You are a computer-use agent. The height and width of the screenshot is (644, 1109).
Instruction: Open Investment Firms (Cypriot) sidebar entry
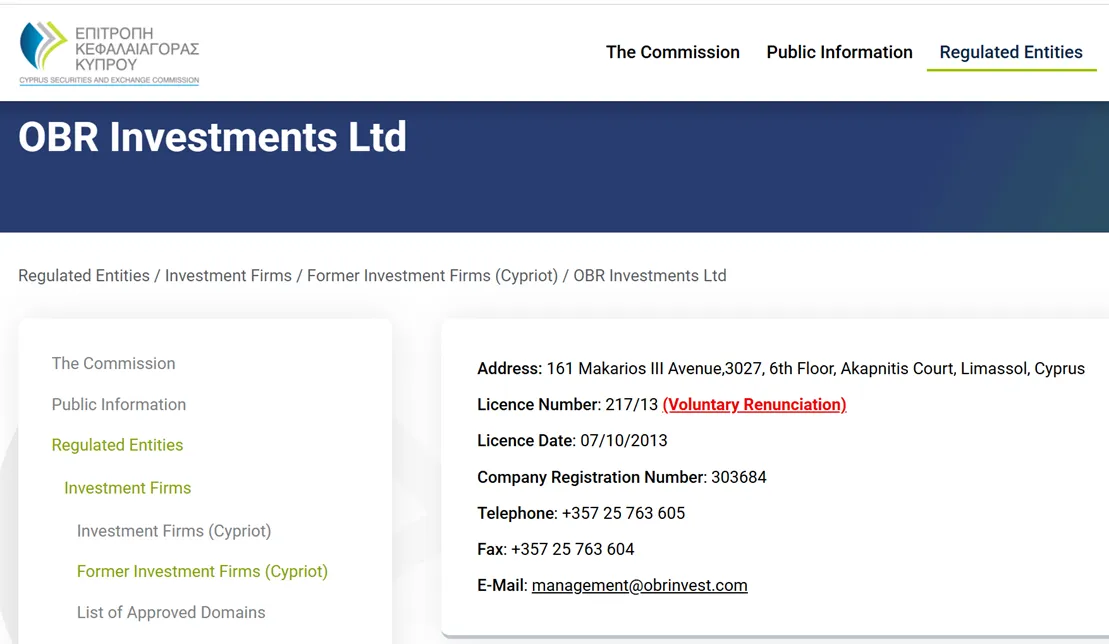(174, 531)
